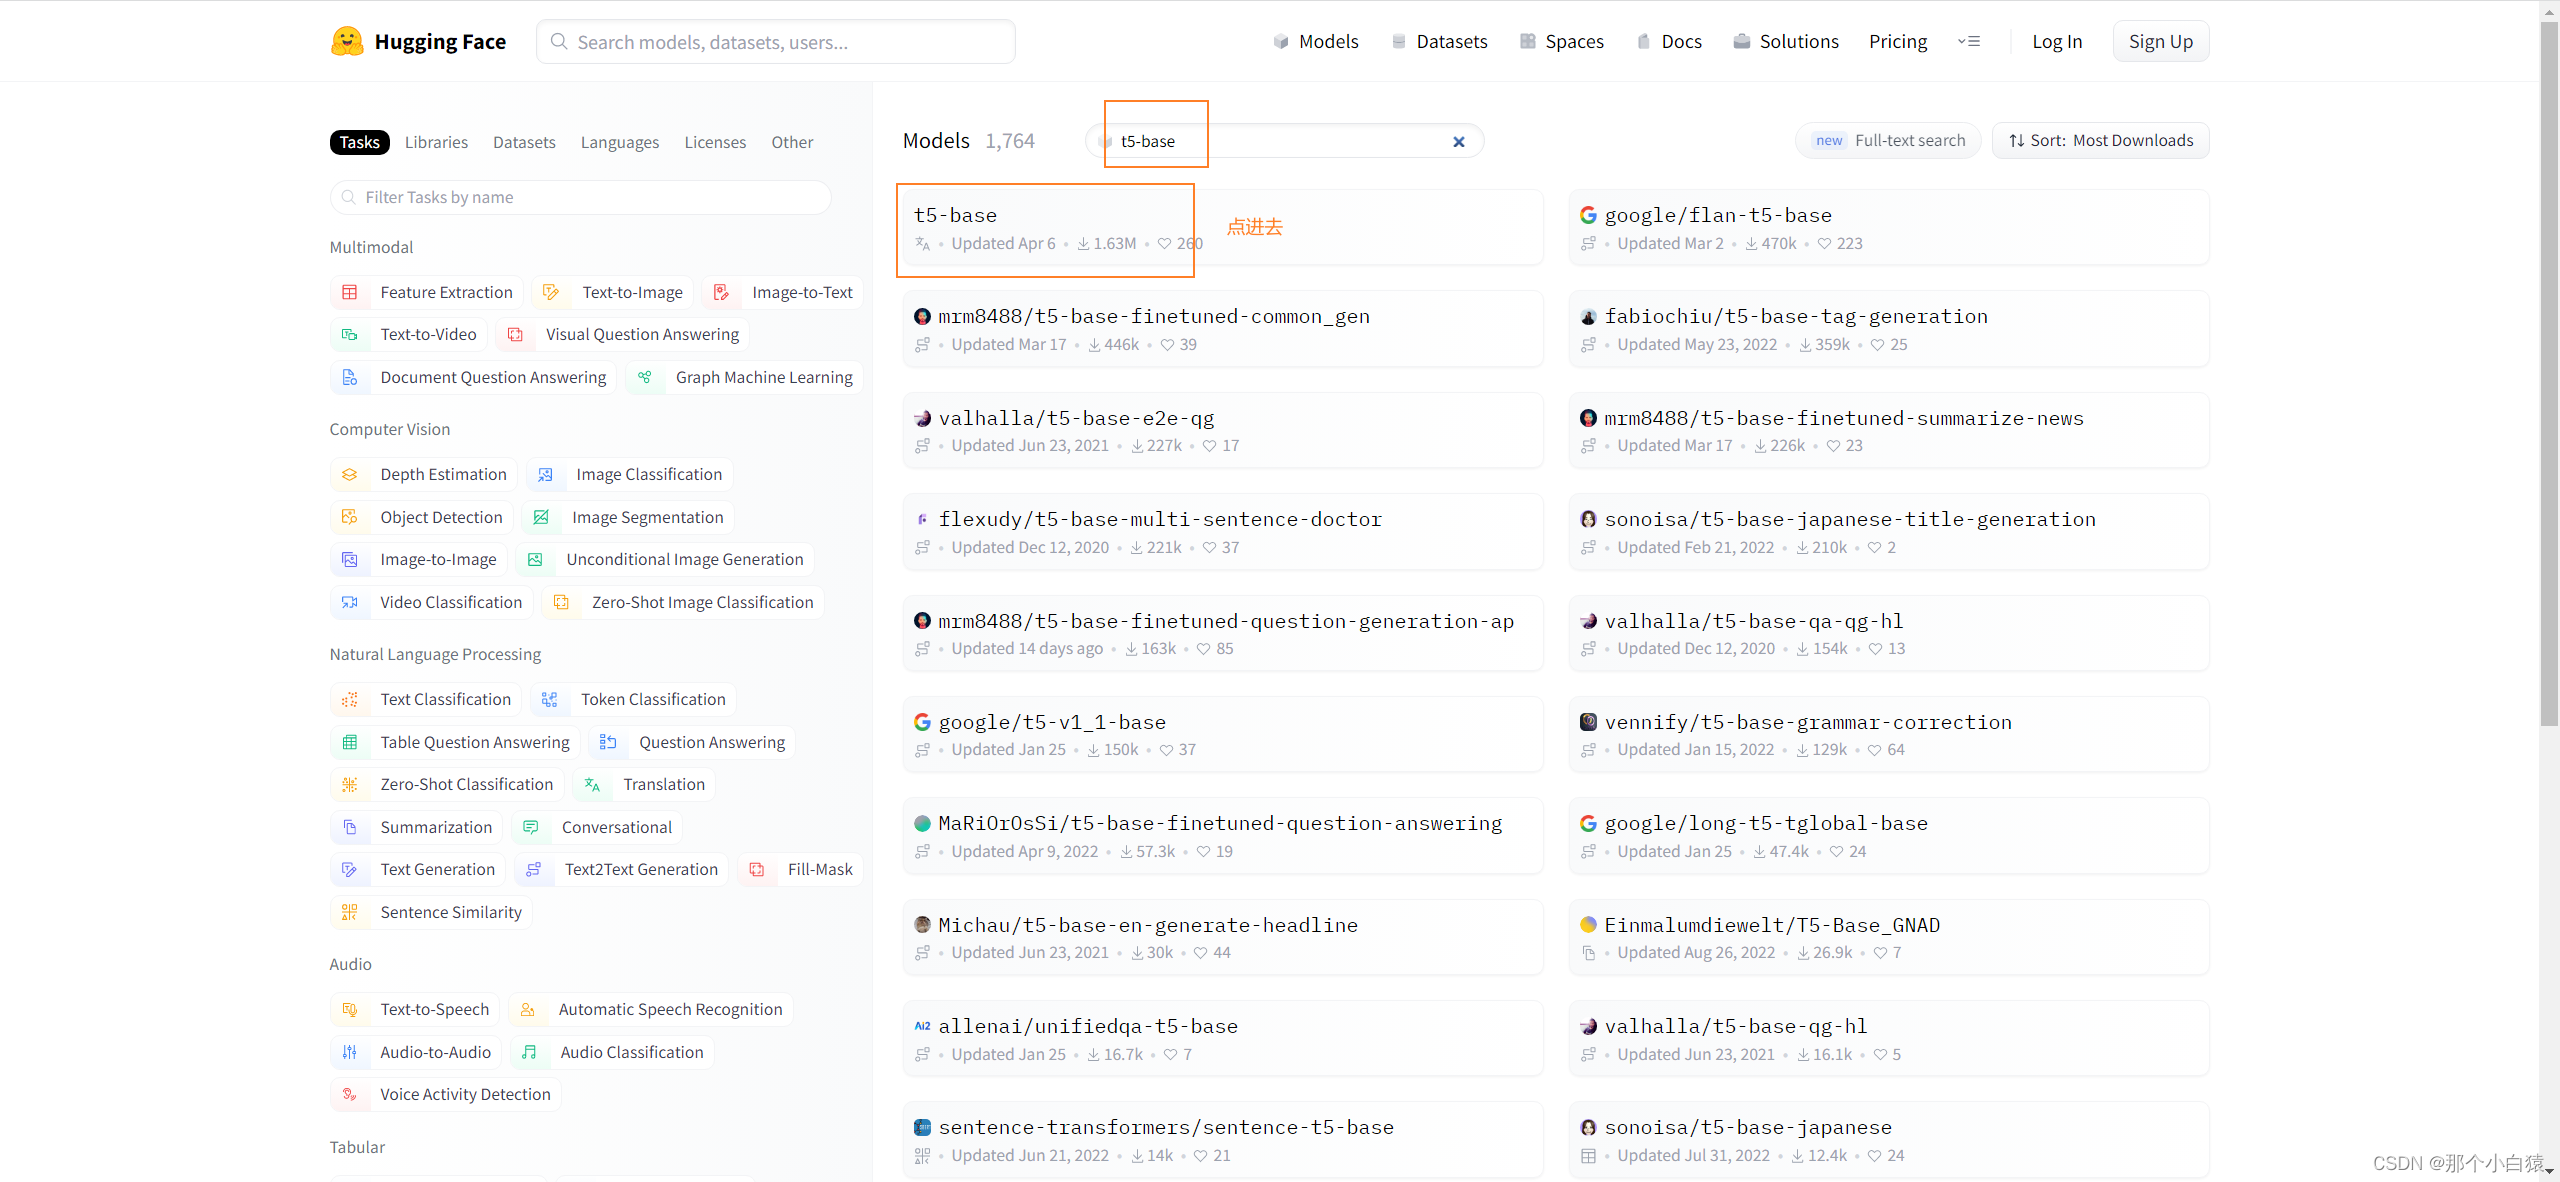Click the Token Classification task icon
Screen dimensions: 2560x1182
[550, 700]
